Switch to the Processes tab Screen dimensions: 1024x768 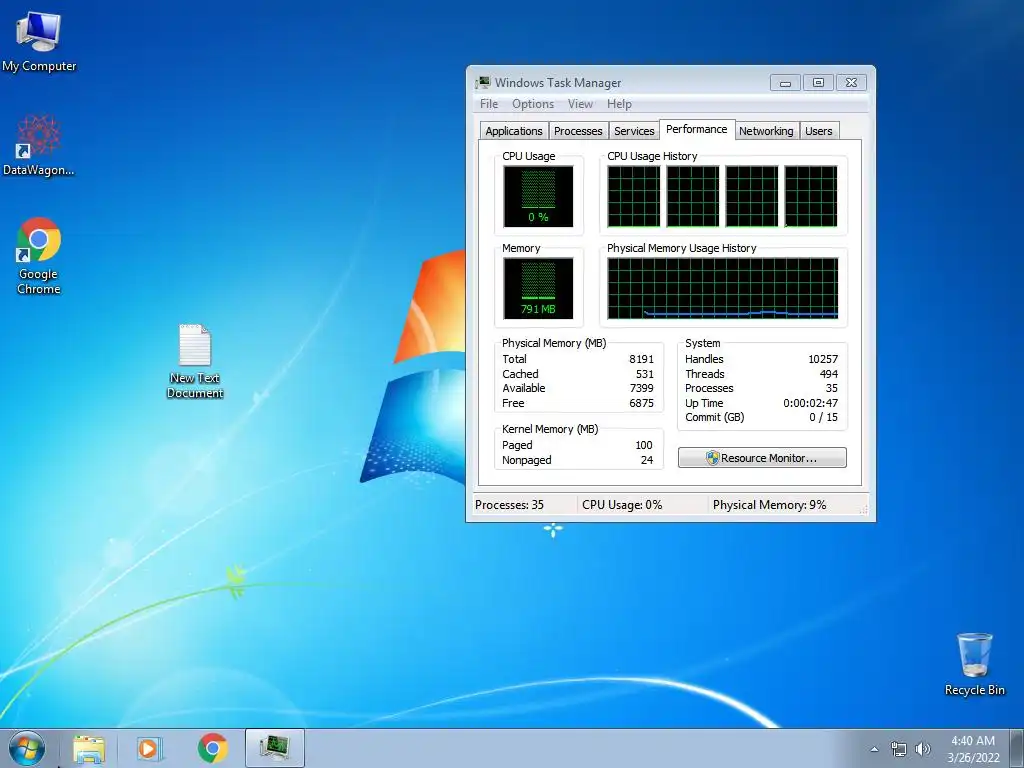click(x=578, y=131)
